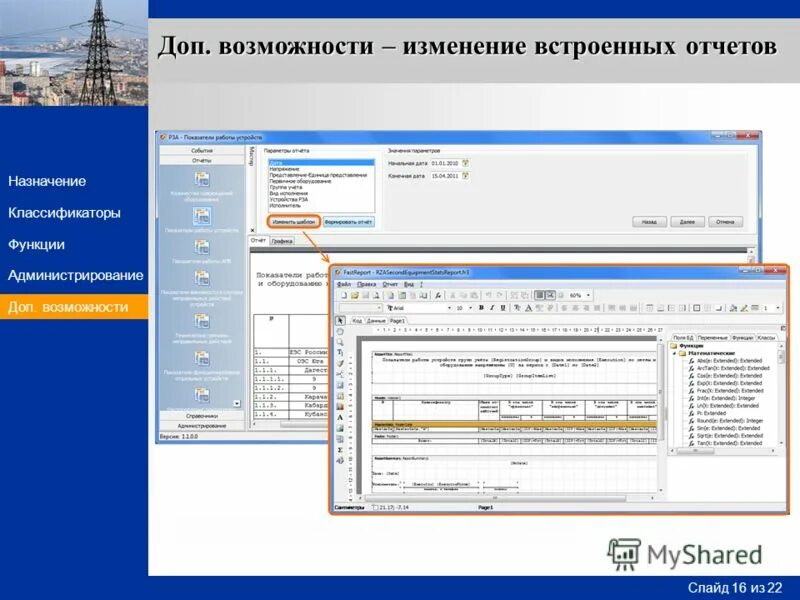Screen dimensions: 800x600
Task: Toggle underline formatting in FastReport
Action: pyautogui.click(x=501, y=308)
